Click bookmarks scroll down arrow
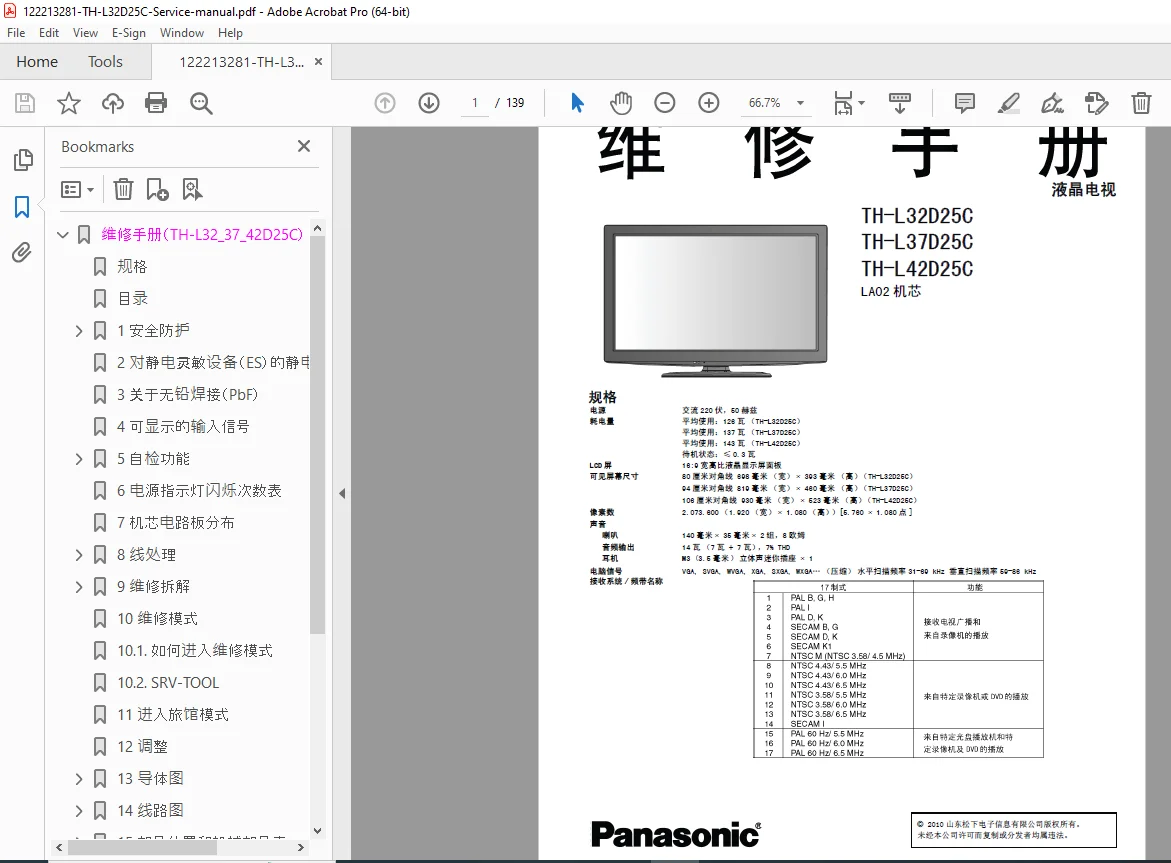 317,831
